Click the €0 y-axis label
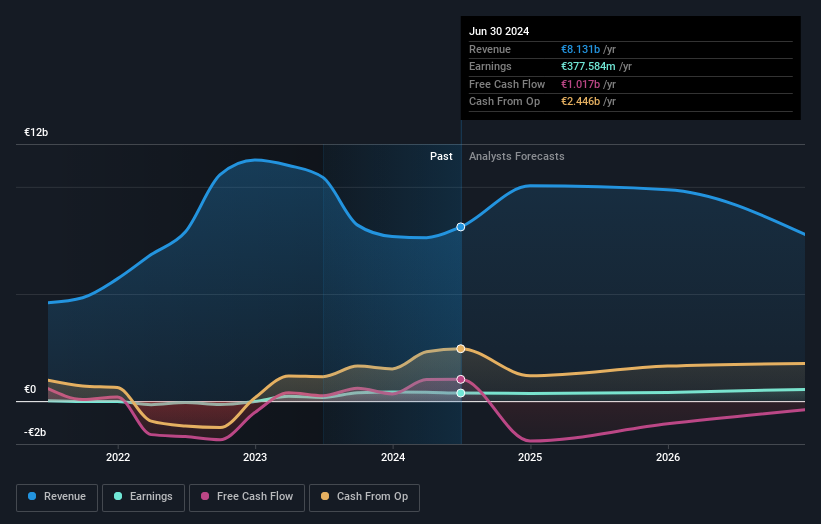This screenshot has height=524, width=821. (x=30, y=389)
